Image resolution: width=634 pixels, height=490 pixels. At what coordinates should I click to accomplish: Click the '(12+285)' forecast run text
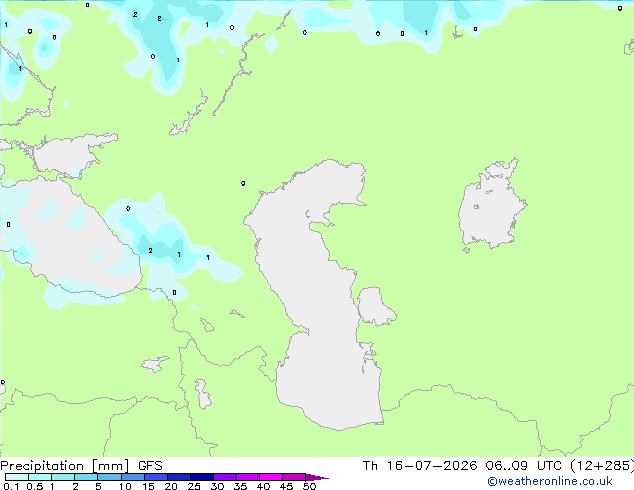tap(602, 466)
